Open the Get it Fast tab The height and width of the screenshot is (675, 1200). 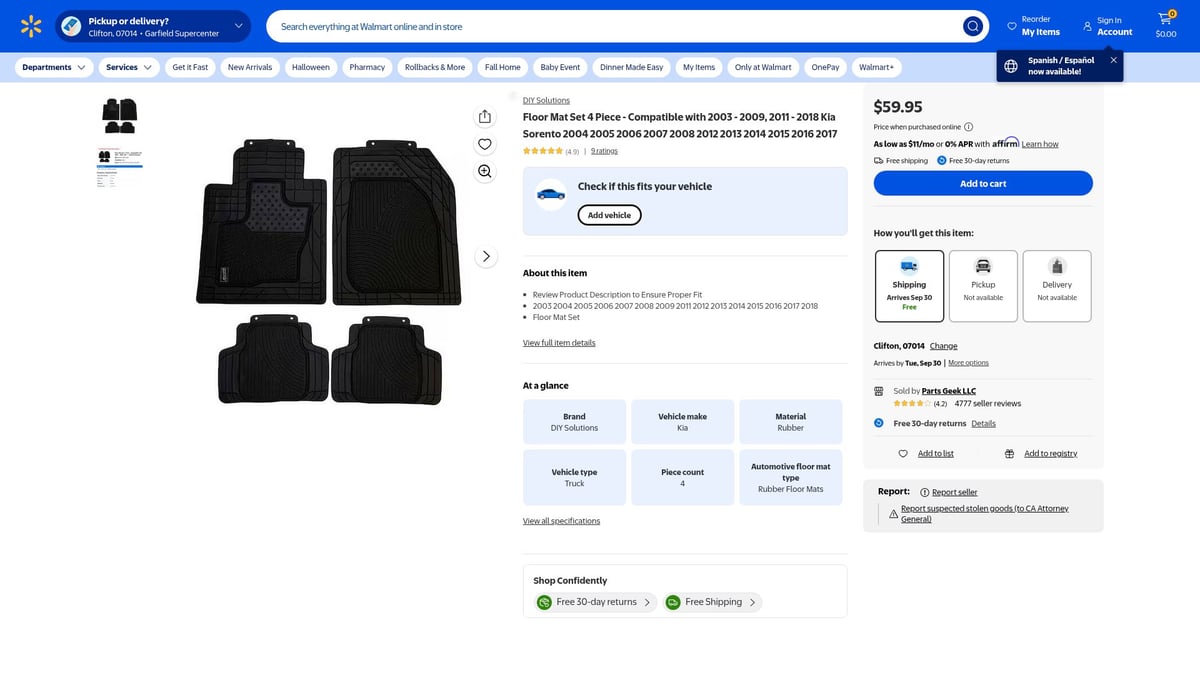click(190, 67)
